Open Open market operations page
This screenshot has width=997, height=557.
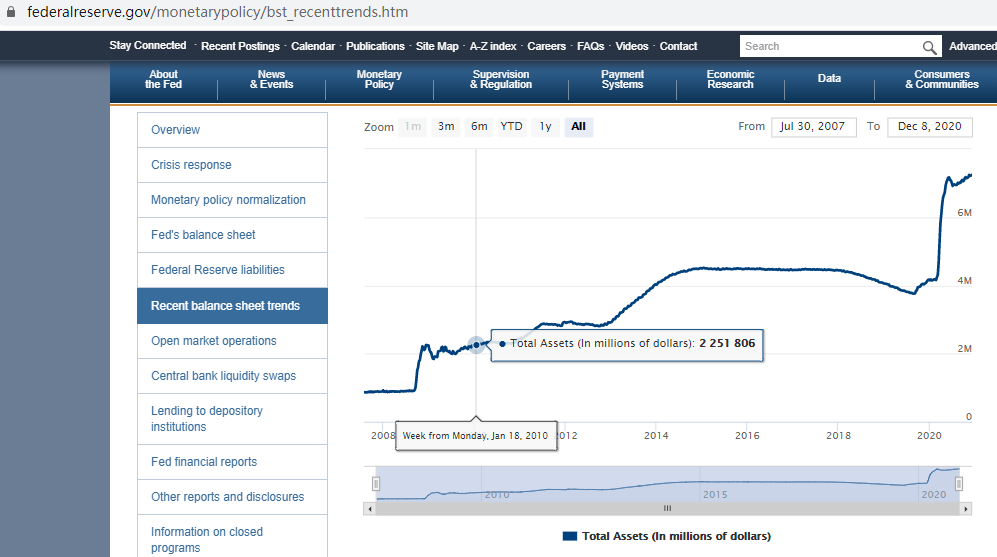coord(232,341)
